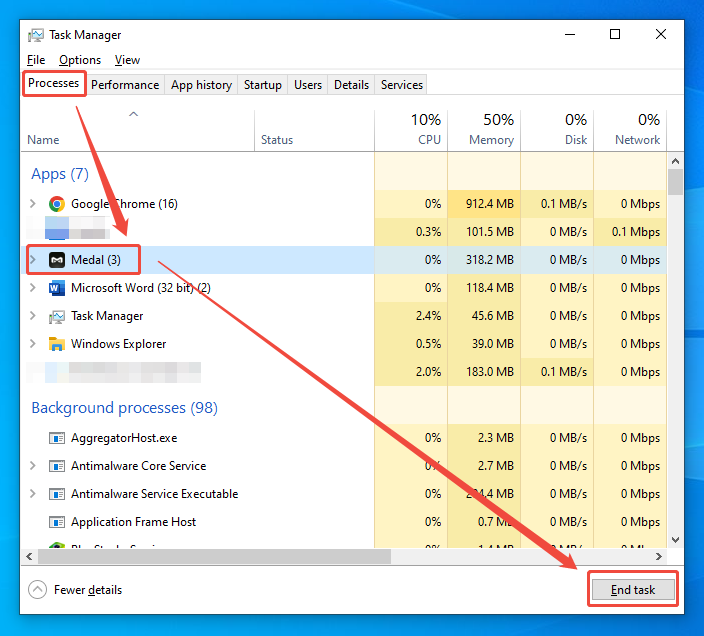The image size is (704, 636).
Task: Click the horizontal scrollbar right arrow
Action: (659, 557)
